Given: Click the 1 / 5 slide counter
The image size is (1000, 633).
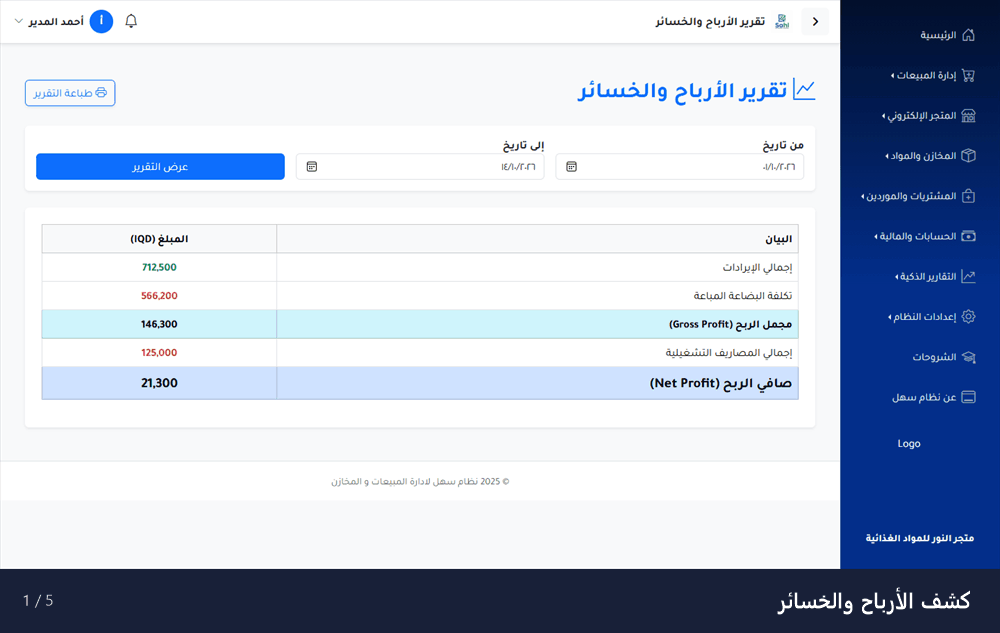Looking at the screenshot, I should [38, 601].
